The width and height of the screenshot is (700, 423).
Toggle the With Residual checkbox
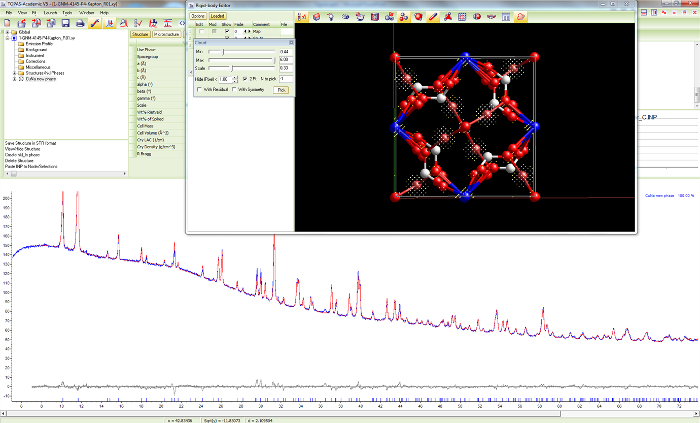click(199, 89)
